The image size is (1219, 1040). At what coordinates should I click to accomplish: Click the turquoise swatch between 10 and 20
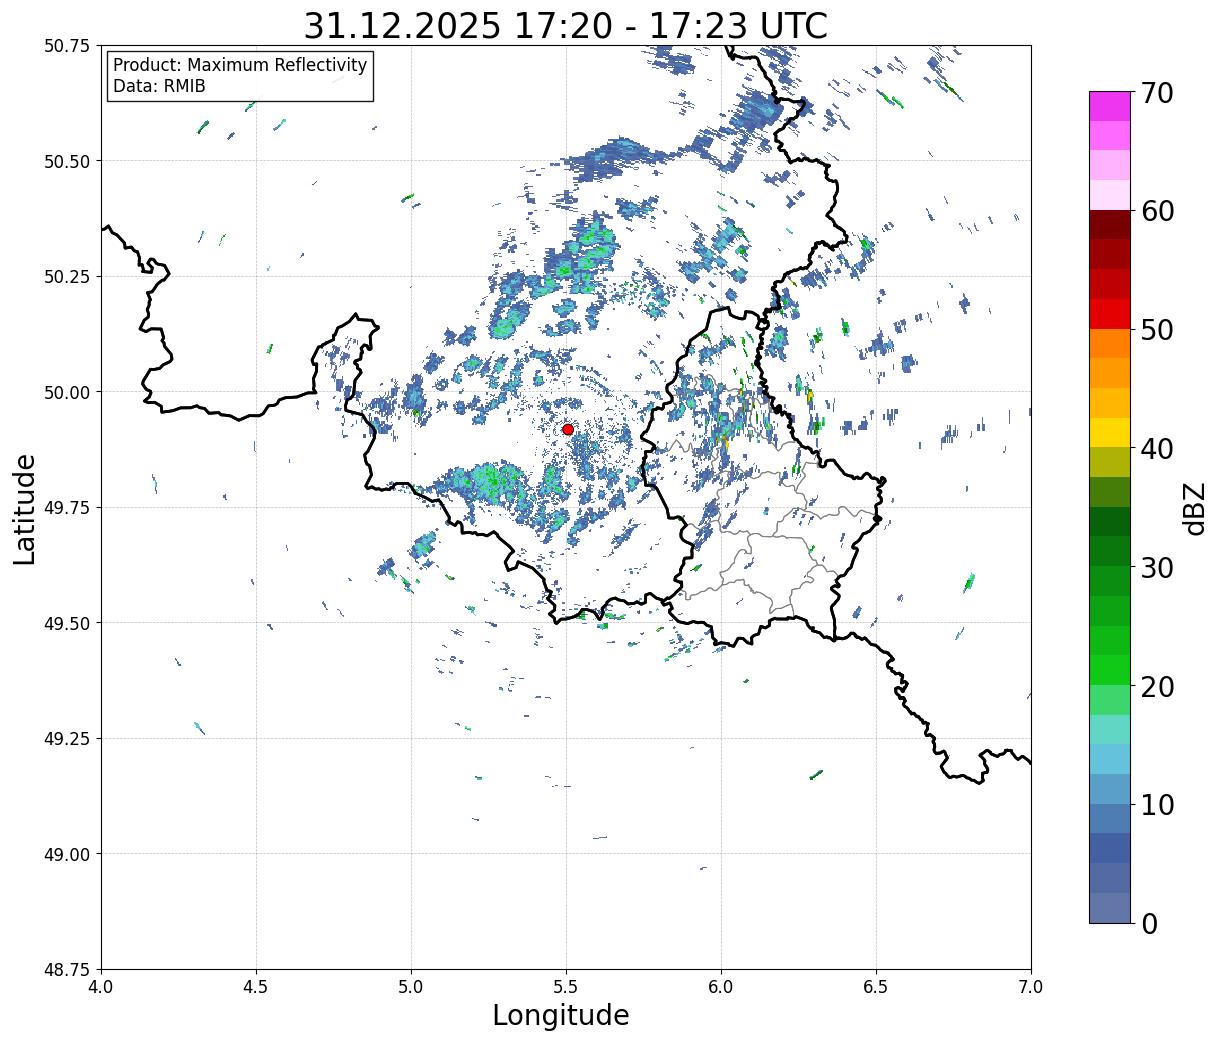[1110, 729]
